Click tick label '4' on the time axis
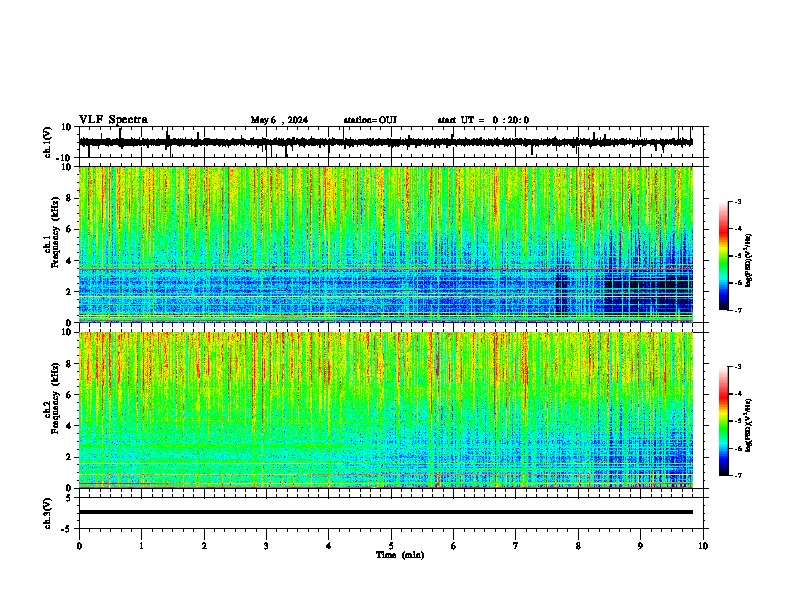Image resolution: width=792 pixels, height=612 pixels. tap(329, 546)
